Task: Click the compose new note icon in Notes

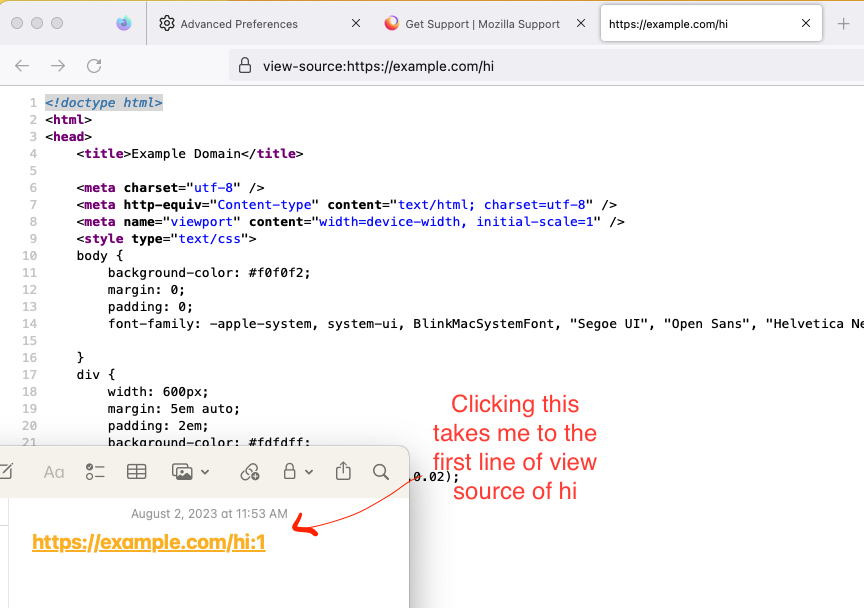Action: [x=6, y=472]
